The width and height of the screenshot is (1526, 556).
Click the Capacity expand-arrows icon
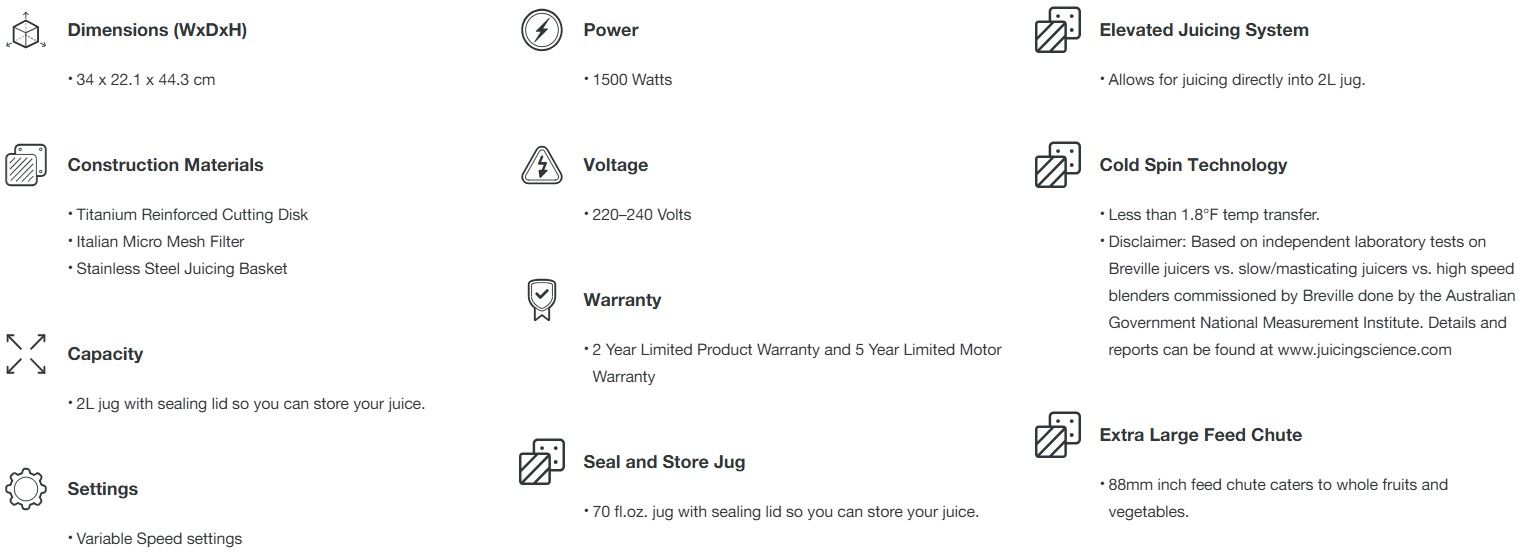[x=26, y=354]
